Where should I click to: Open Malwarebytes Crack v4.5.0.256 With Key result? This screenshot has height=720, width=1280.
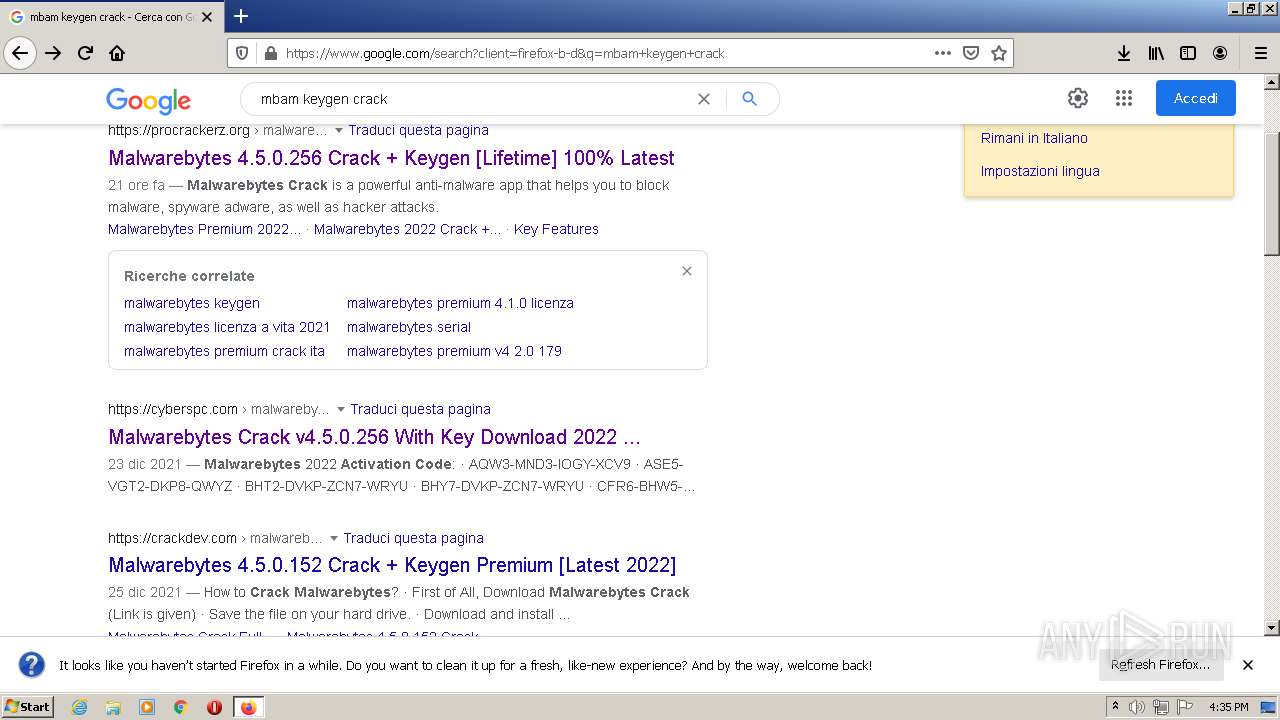pos(374,437)
